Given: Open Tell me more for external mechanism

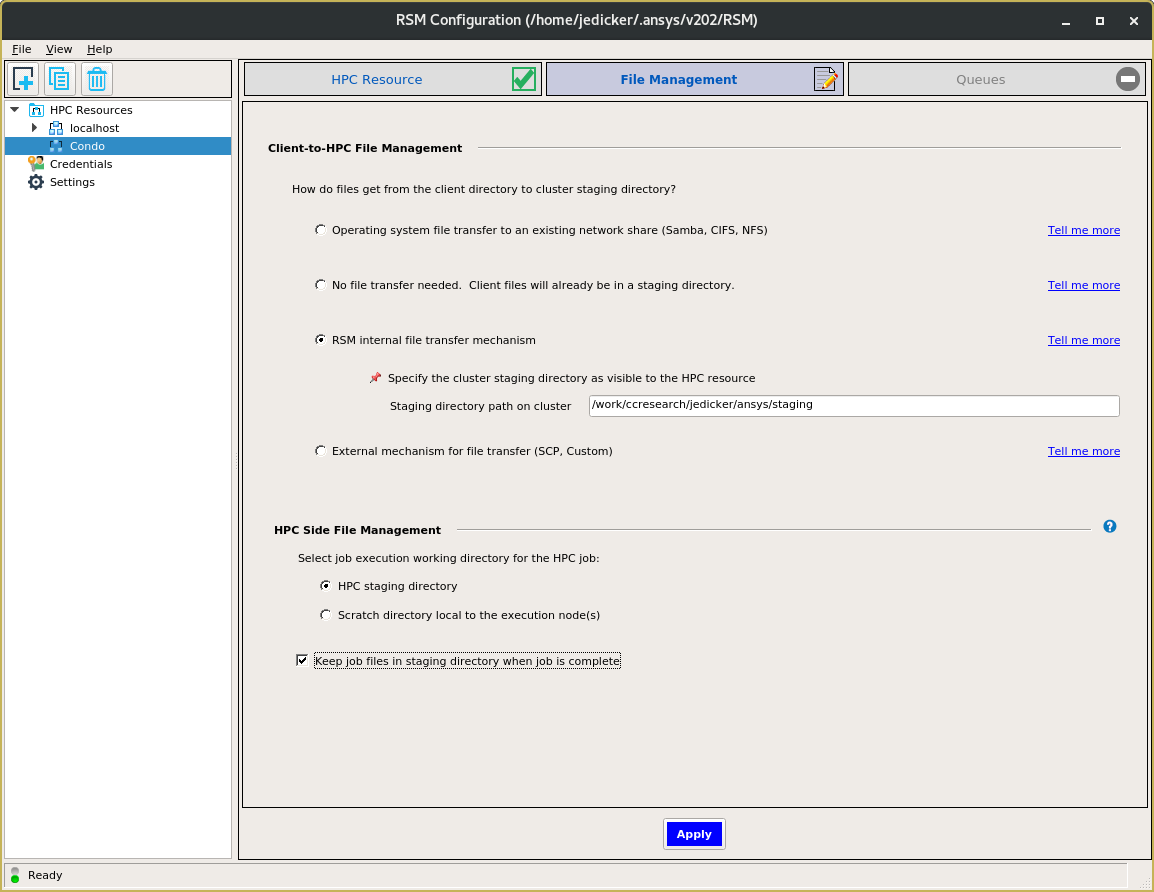Looking at the screenshot, I should coord(1083,451).
